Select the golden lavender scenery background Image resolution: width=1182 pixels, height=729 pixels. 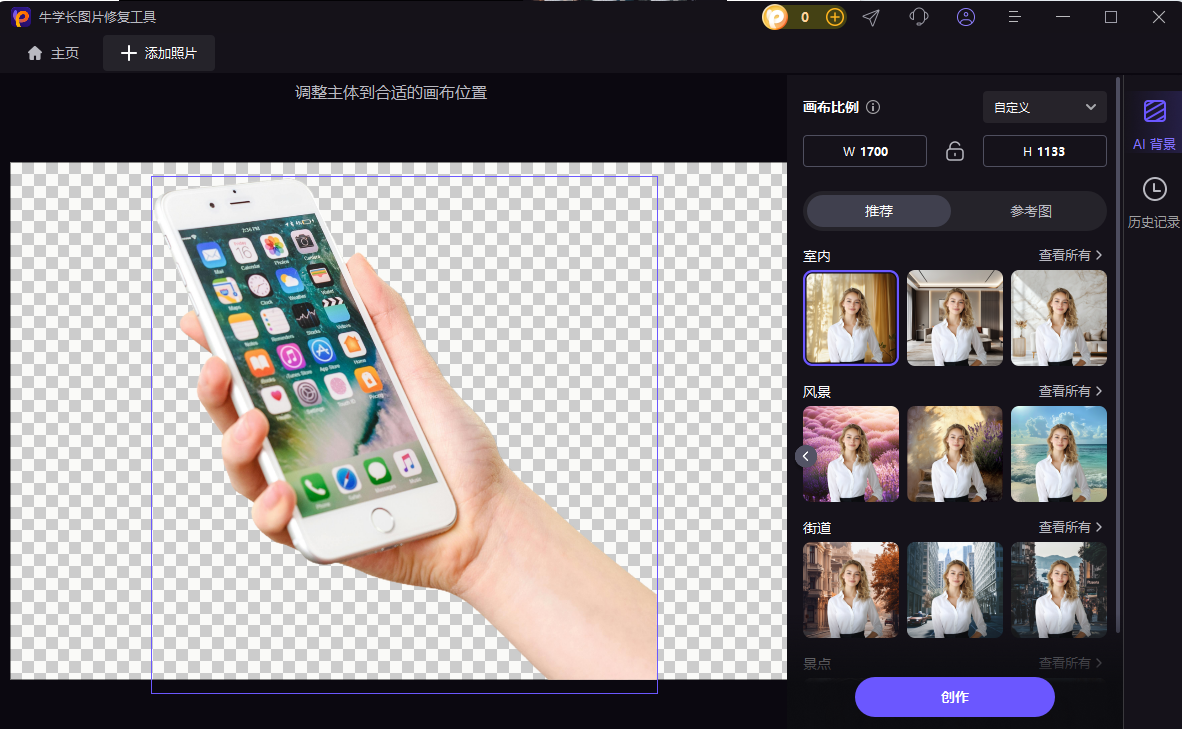point(954,454)
